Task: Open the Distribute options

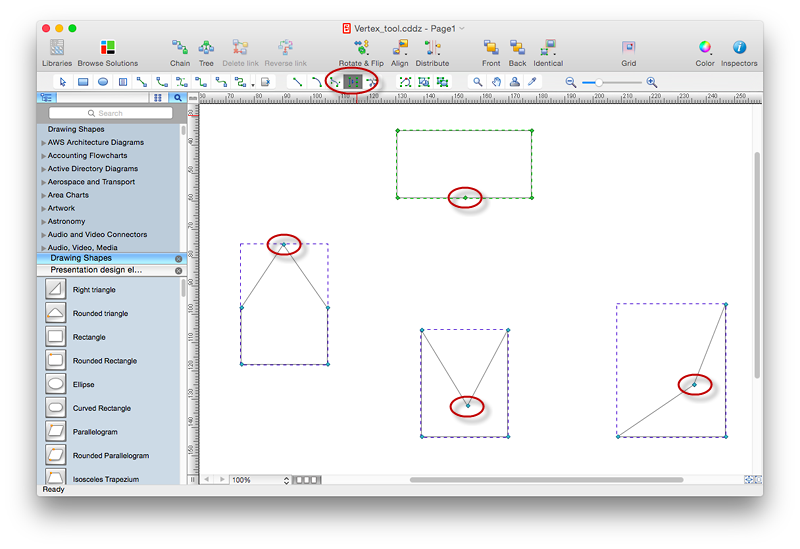Action: pyautogui.click(x=432, y=53)
